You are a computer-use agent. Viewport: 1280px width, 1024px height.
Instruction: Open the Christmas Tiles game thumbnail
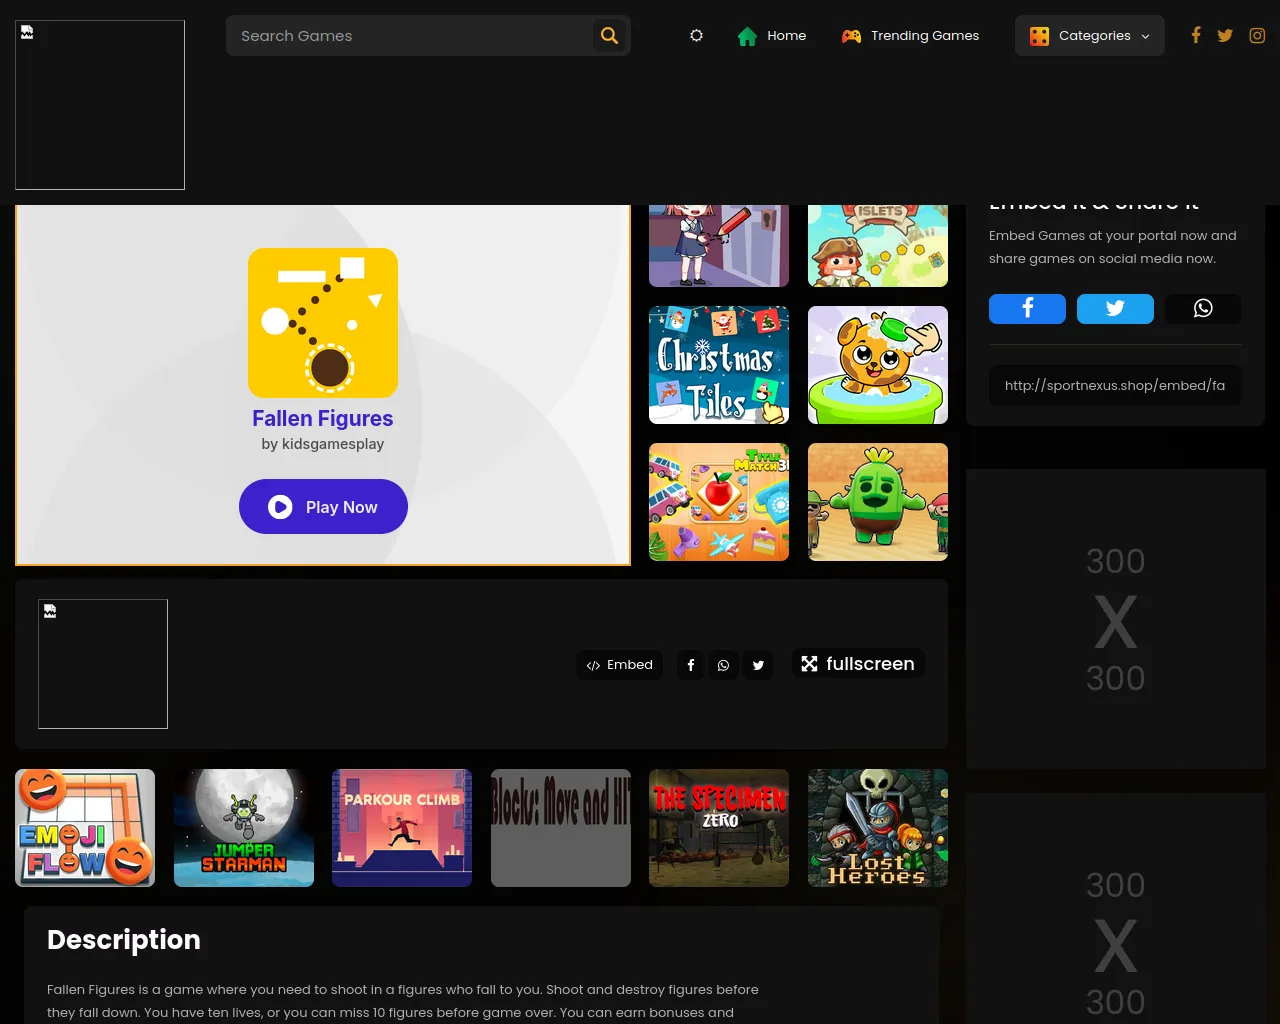pos(718,365)
